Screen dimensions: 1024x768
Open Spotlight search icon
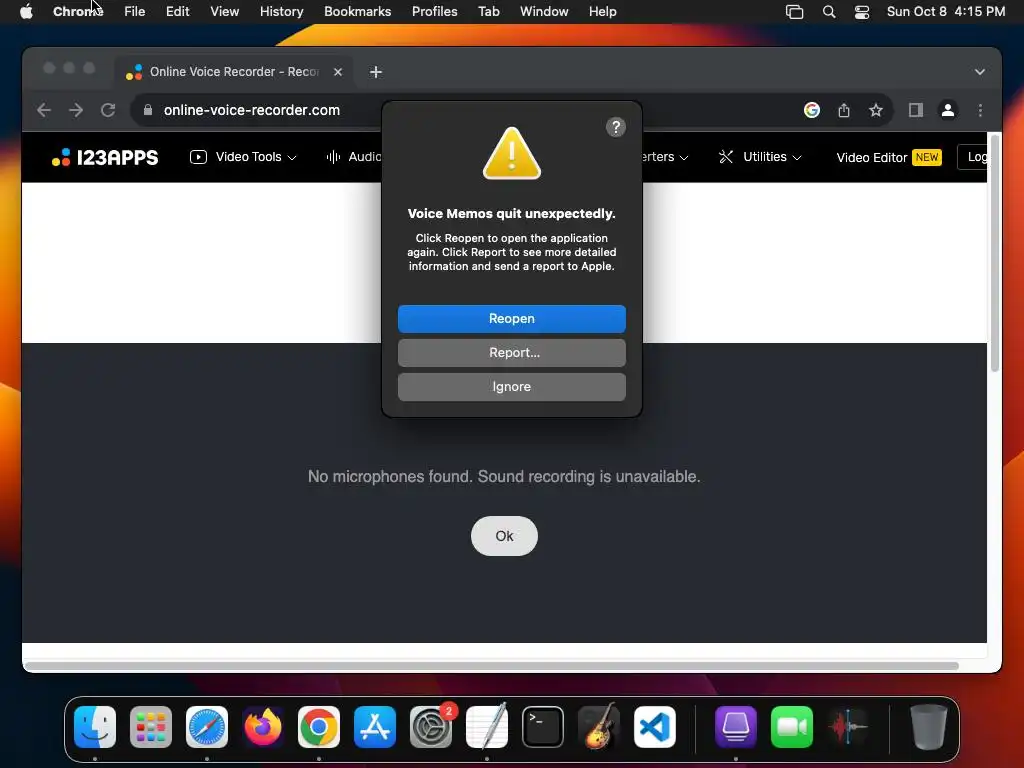829,12
